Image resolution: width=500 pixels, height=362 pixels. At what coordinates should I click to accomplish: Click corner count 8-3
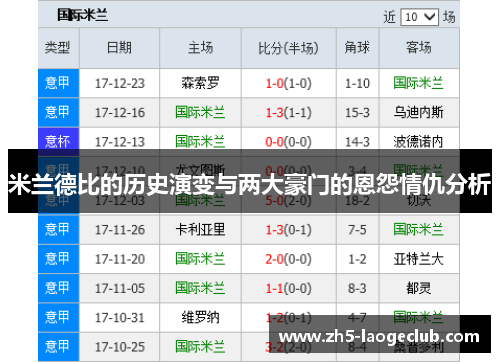[x=357, y=289]
